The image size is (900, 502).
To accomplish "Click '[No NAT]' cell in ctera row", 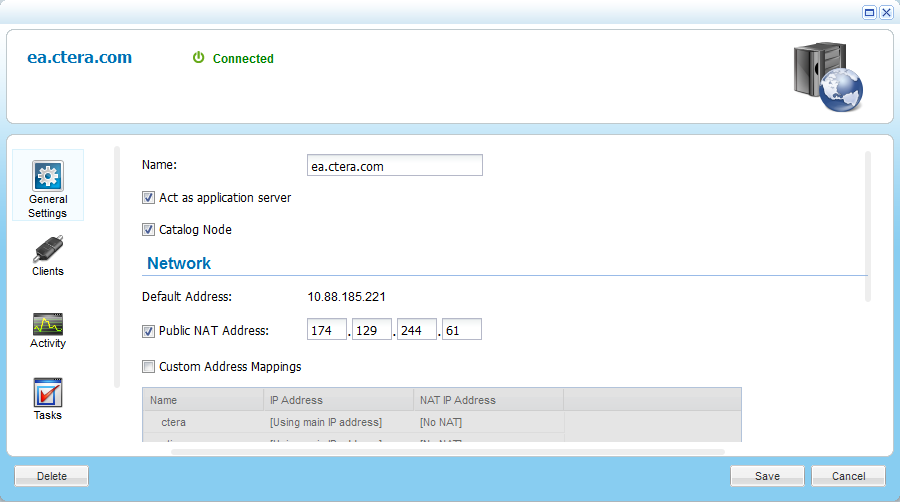I will (x=441, y=422).
